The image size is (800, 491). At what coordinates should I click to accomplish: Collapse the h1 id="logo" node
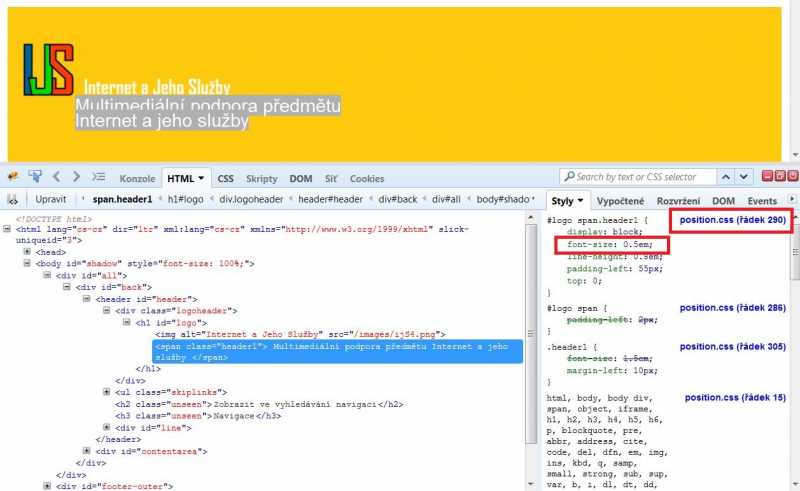pyautogui.click(x=127, y=322)
